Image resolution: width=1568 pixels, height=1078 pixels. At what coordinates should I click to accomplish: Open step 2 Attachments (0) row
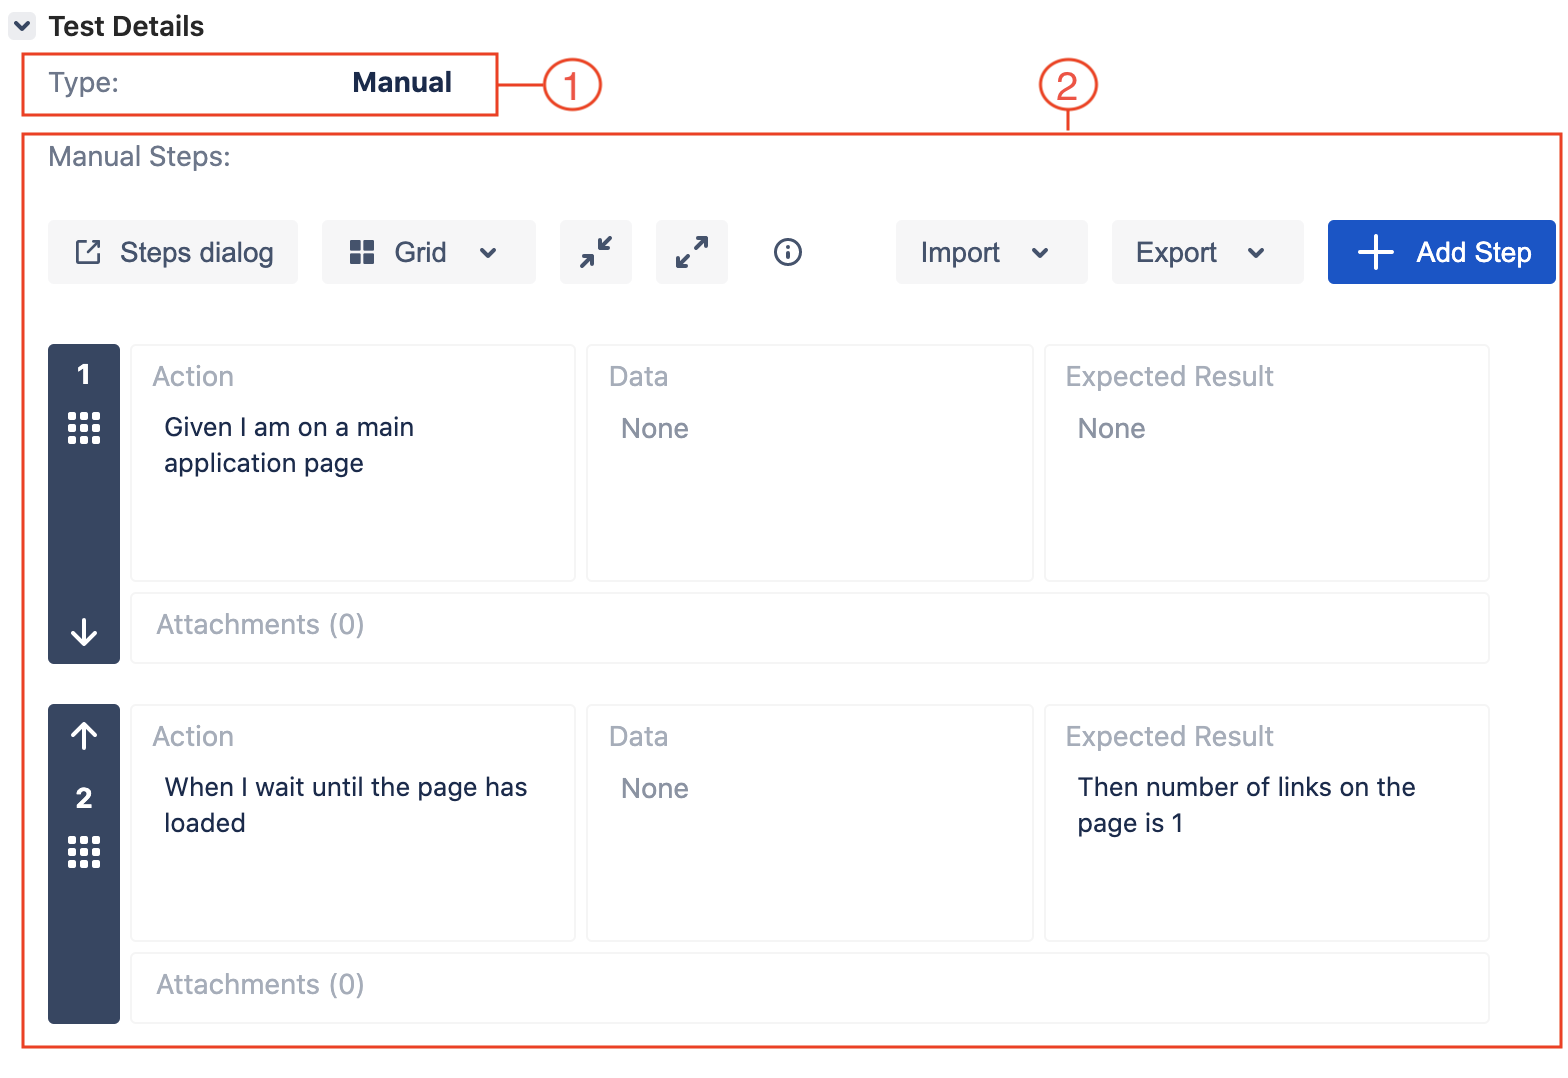pos(810,988)
